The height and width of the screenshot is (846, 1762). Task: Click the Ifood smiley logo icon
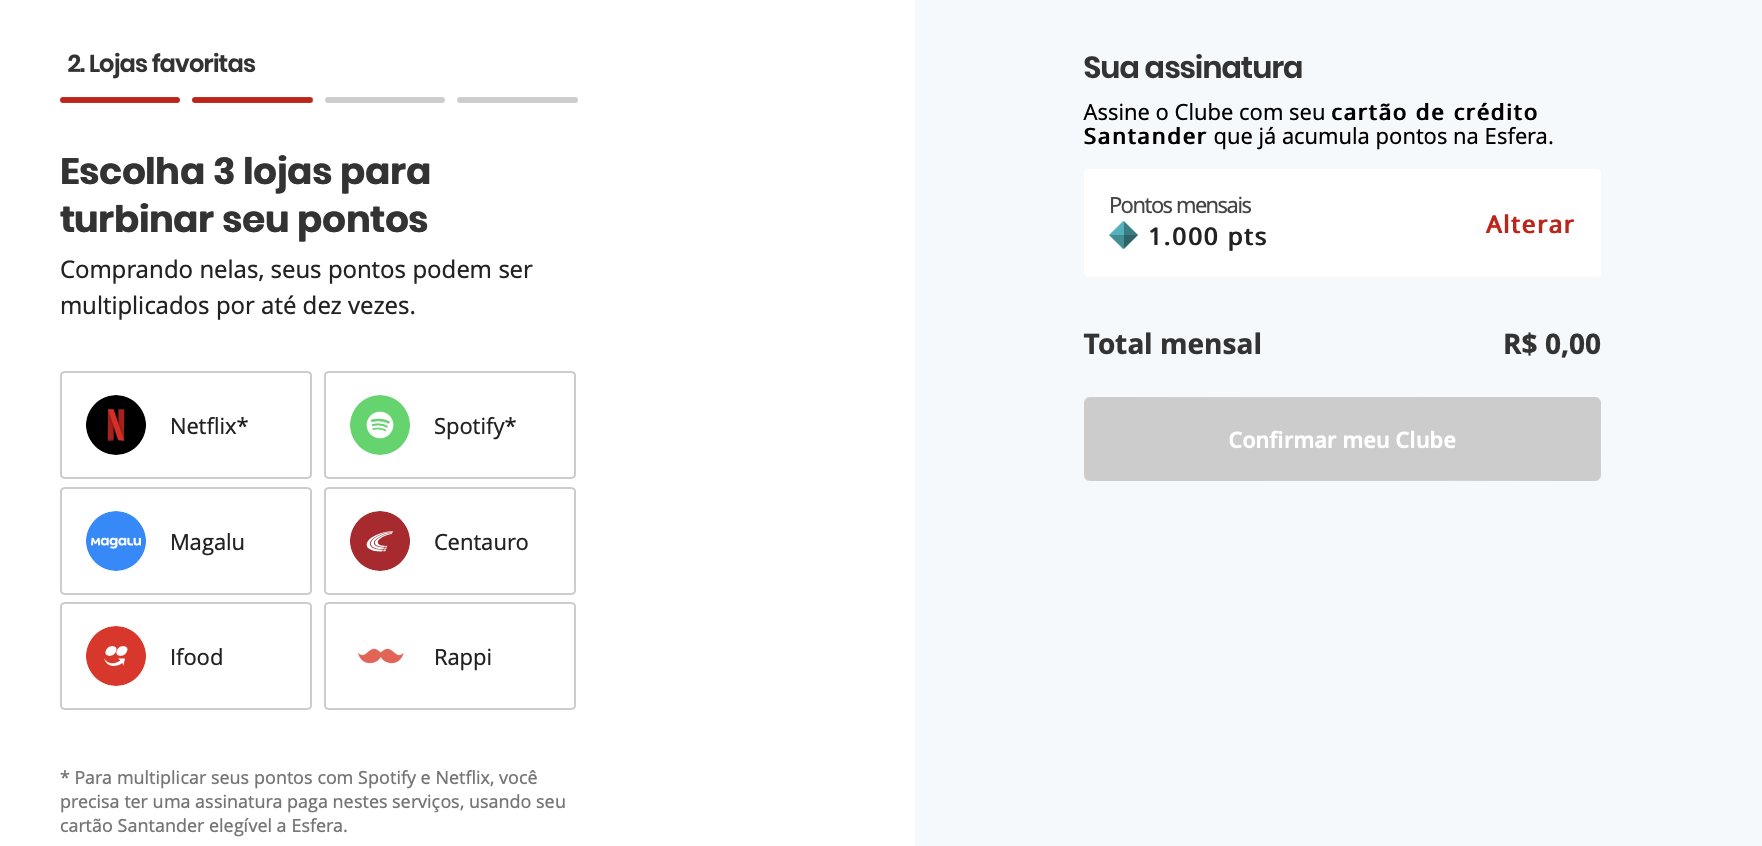pyautogui.click(x=116, y=656)
